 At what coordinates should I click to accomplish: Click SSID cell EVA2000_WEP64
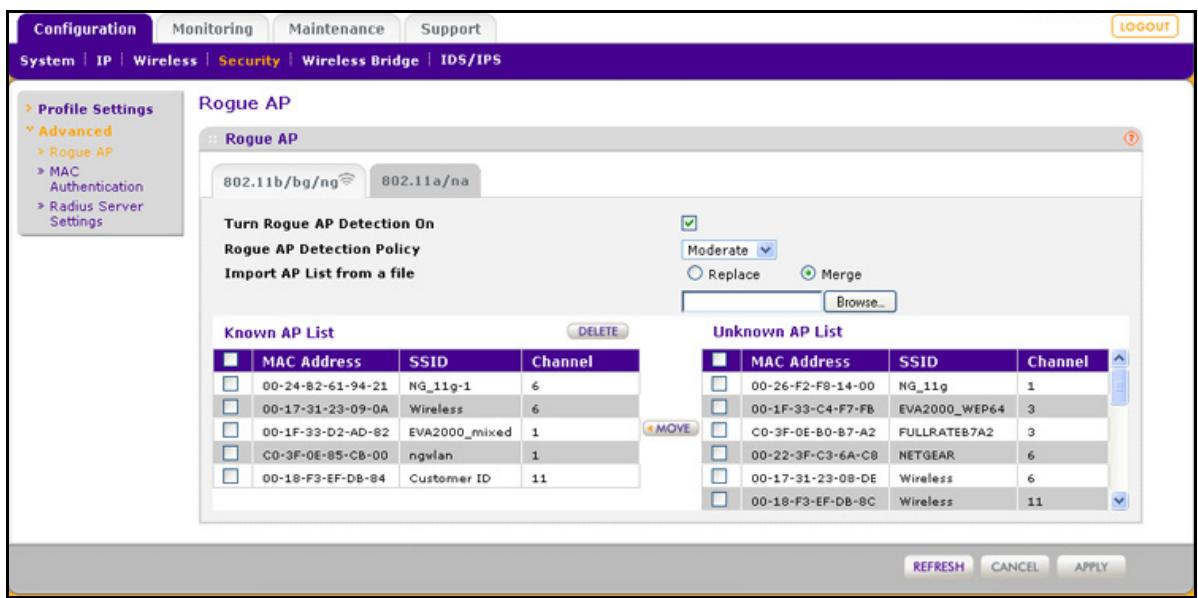pos(951,409)
